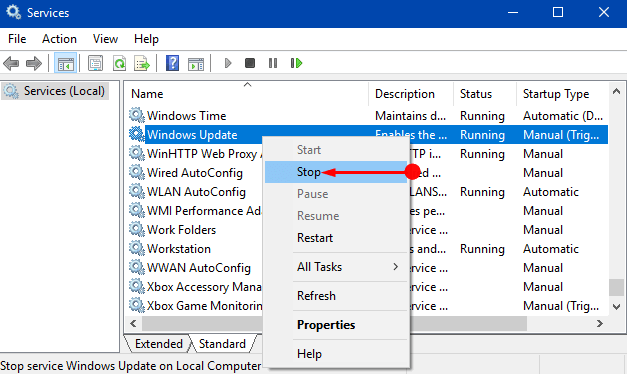Click the Windows Update service gear icon

tap(137, 134)
